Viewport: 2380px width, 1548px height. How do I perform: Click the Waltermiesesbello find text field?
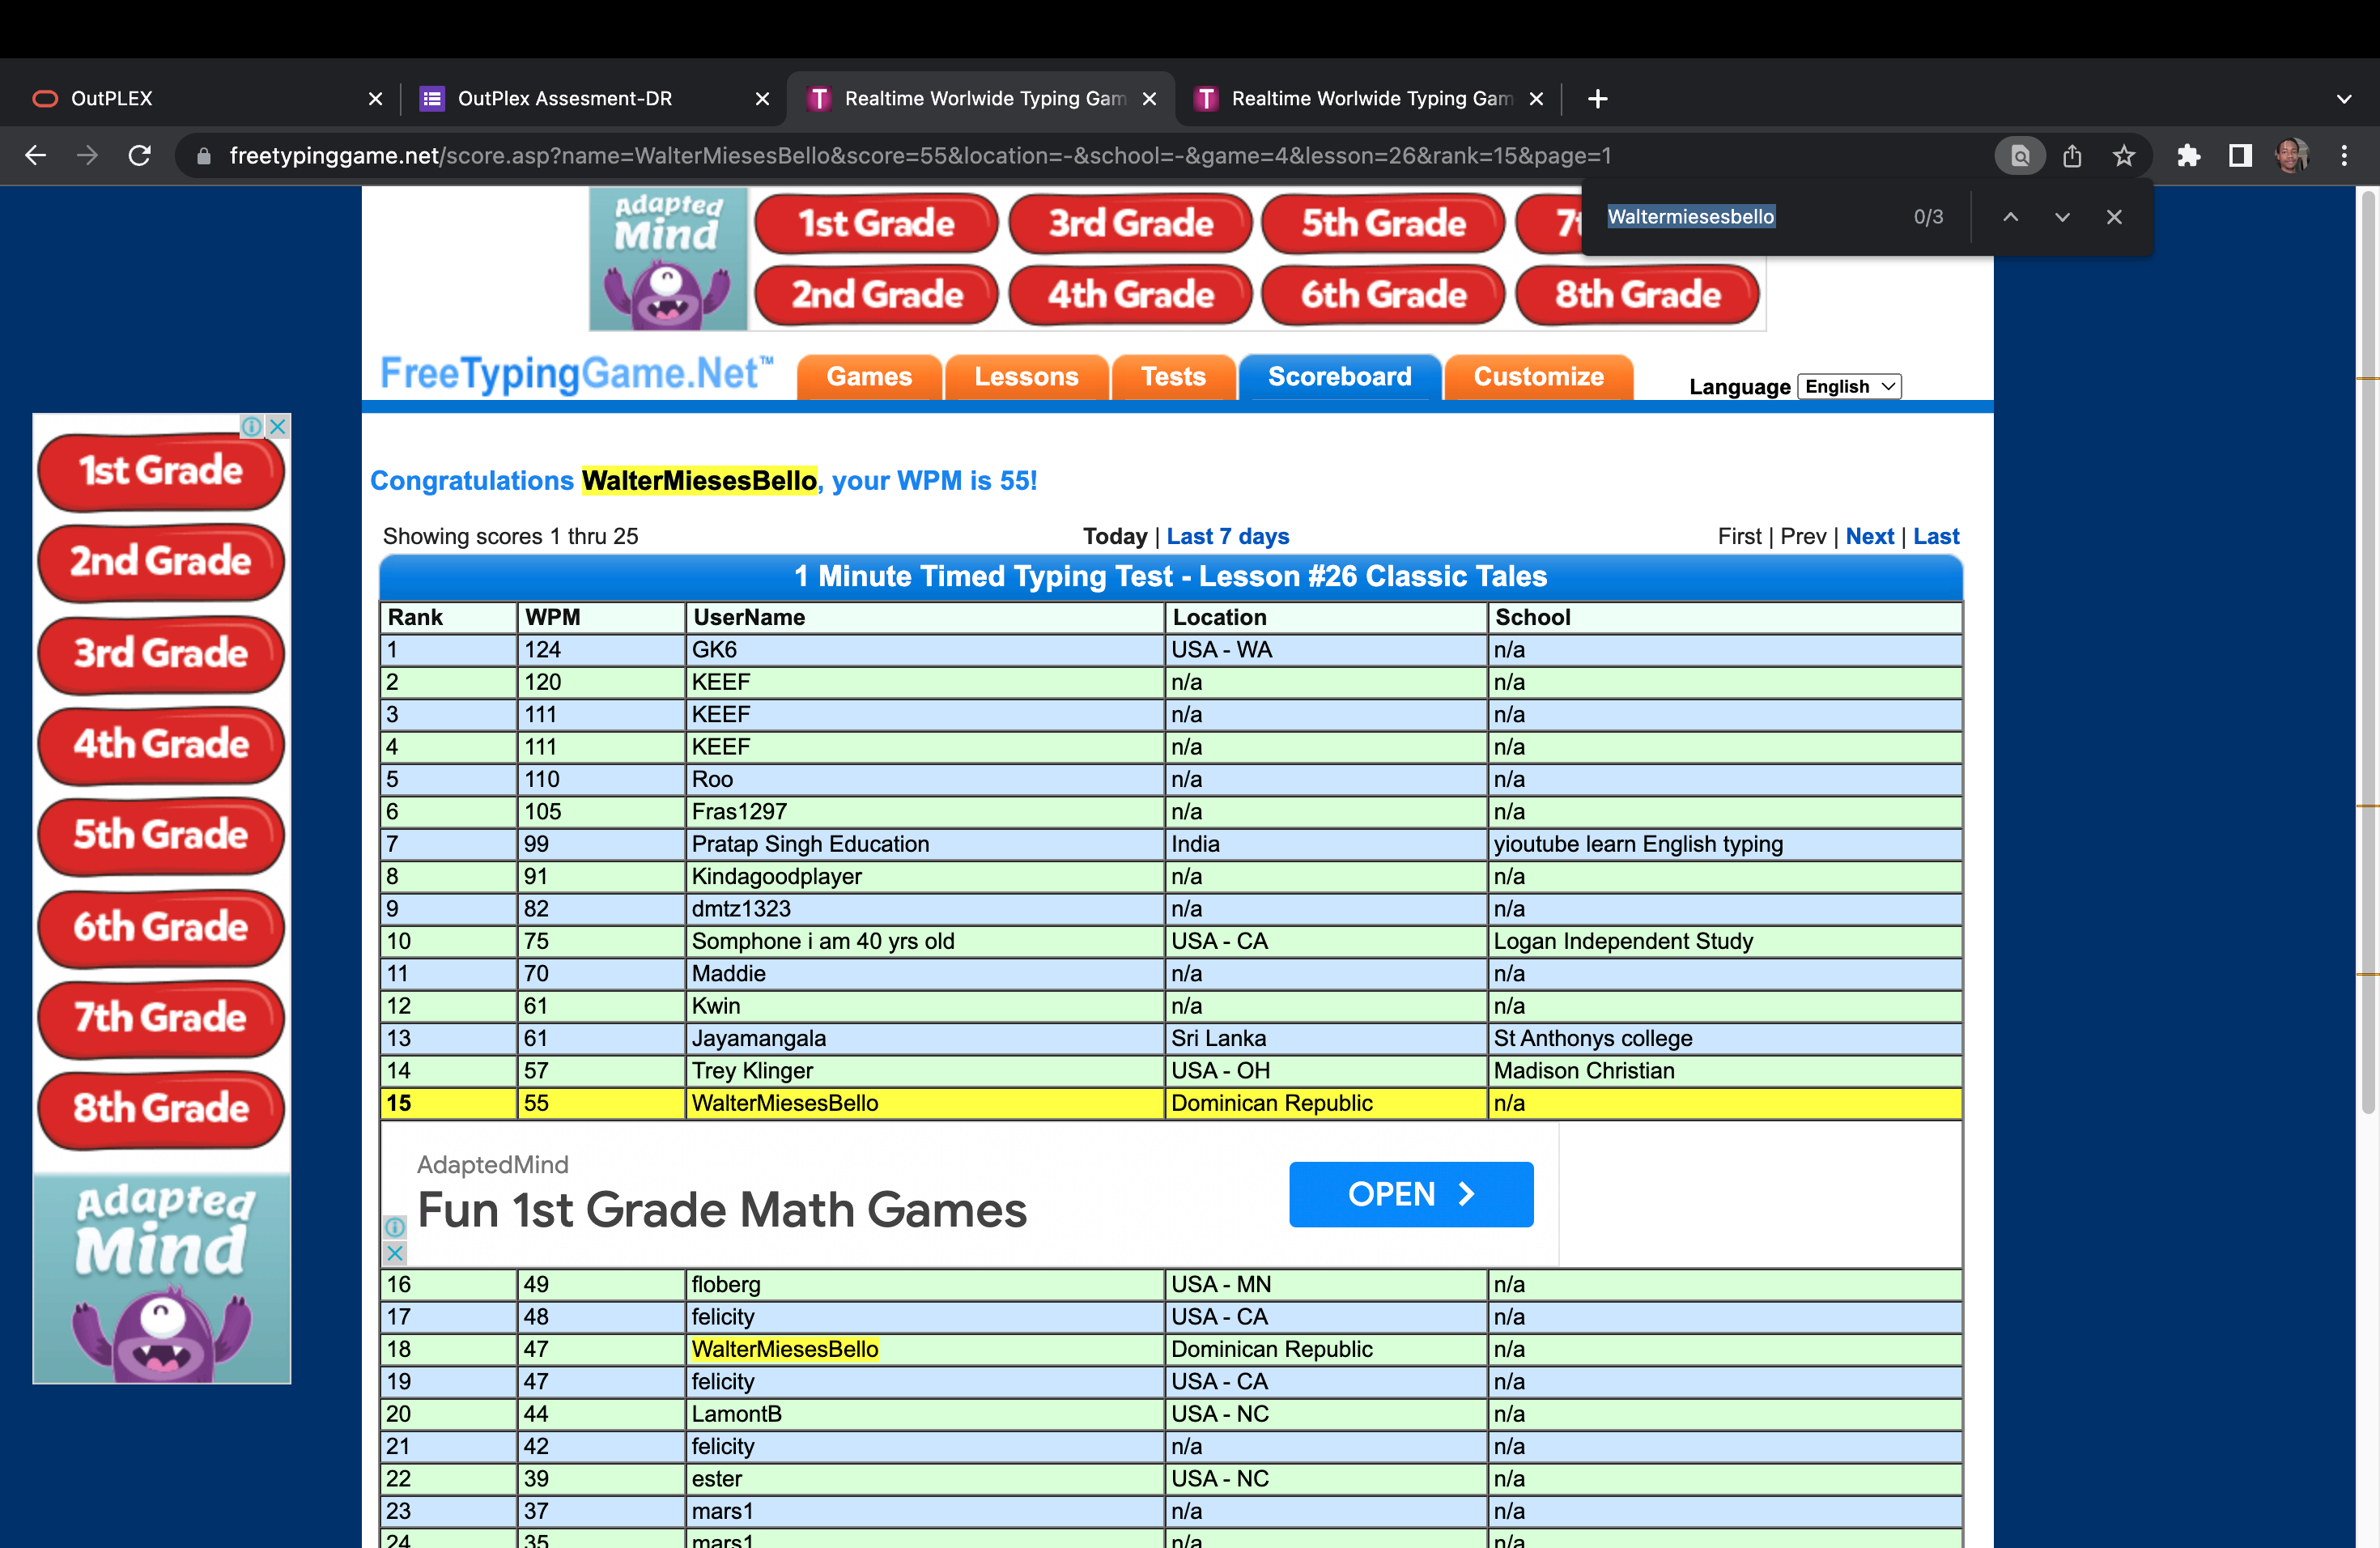1745,217
